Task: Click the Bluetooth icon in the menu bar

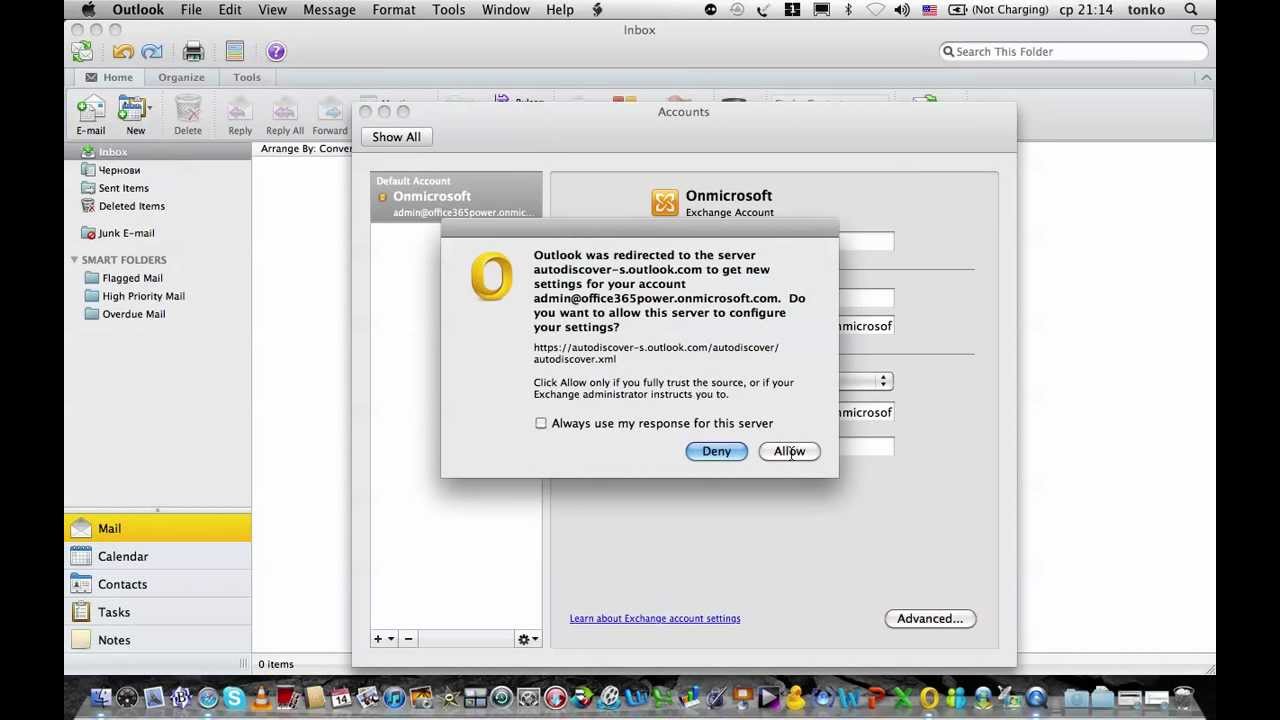Action: pyautogui.click(x=848, y=10)
